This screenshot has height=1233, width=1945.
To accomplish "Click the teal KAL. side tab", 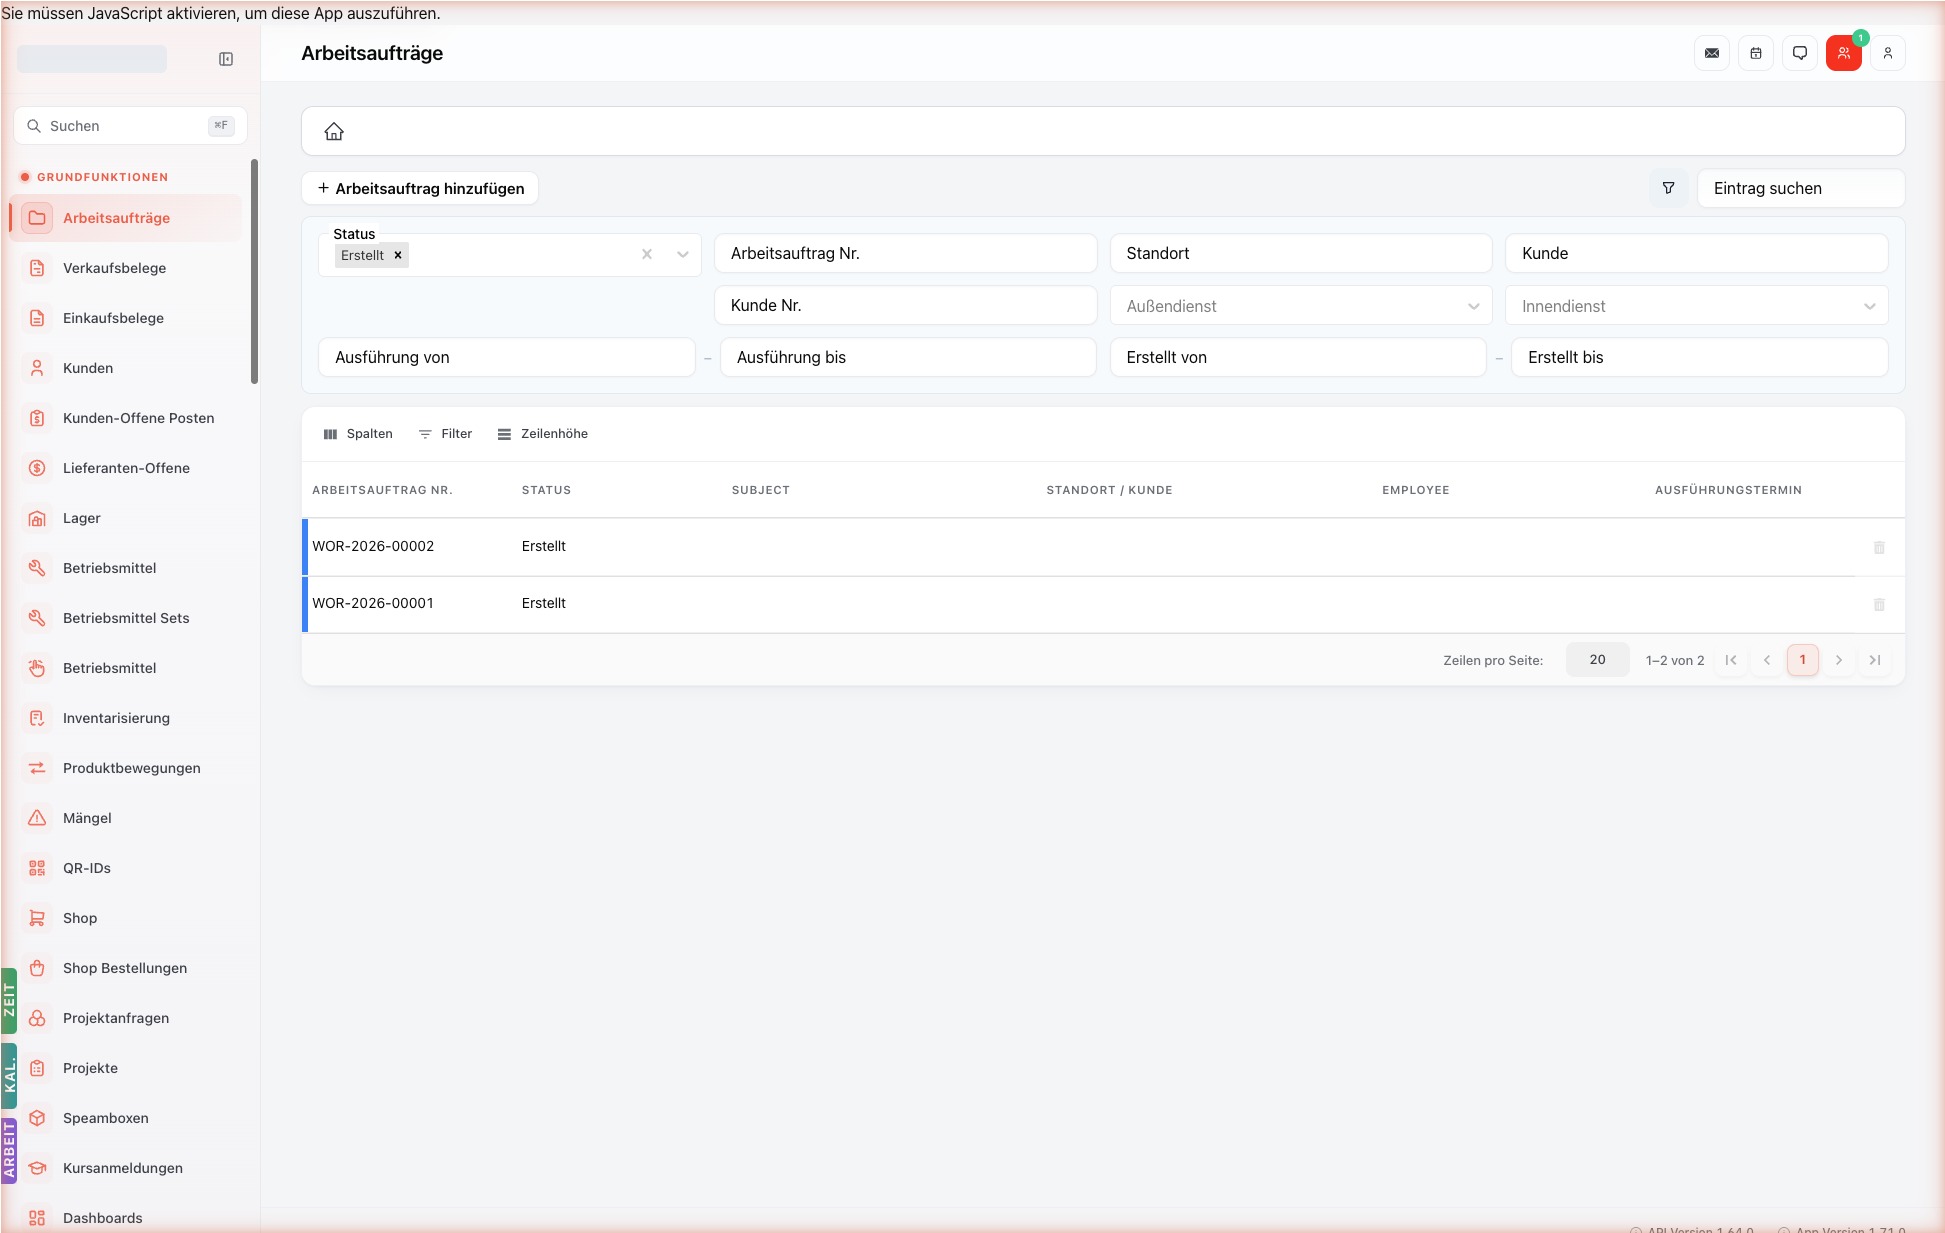I will pyautogui.click(x=9, y=1076).
